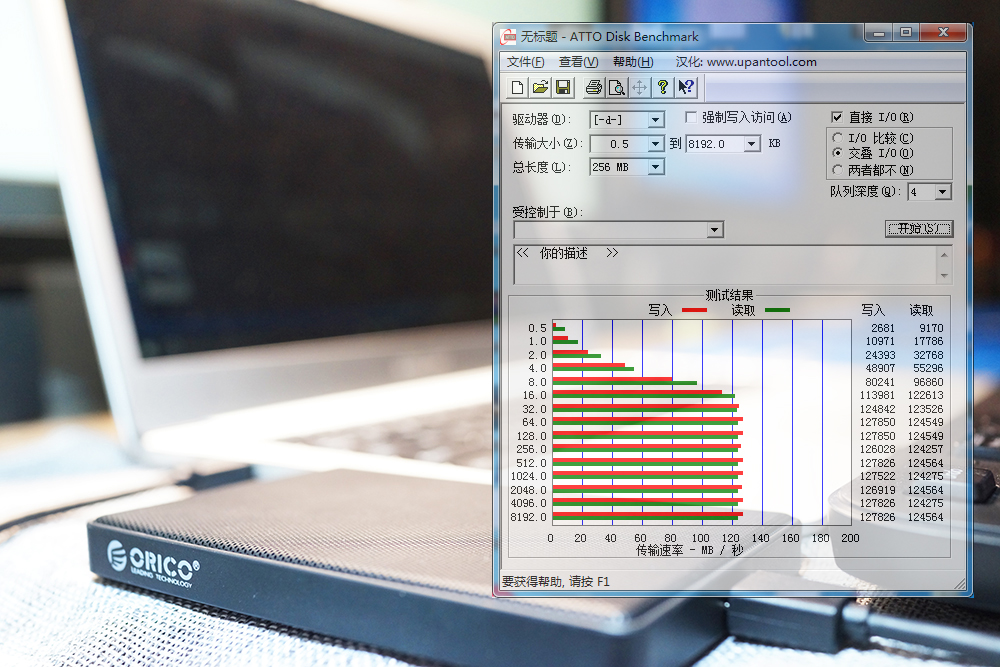Click the green 读取 legend swatch
Screen dimensions: 1000x667
coord(777,310)
